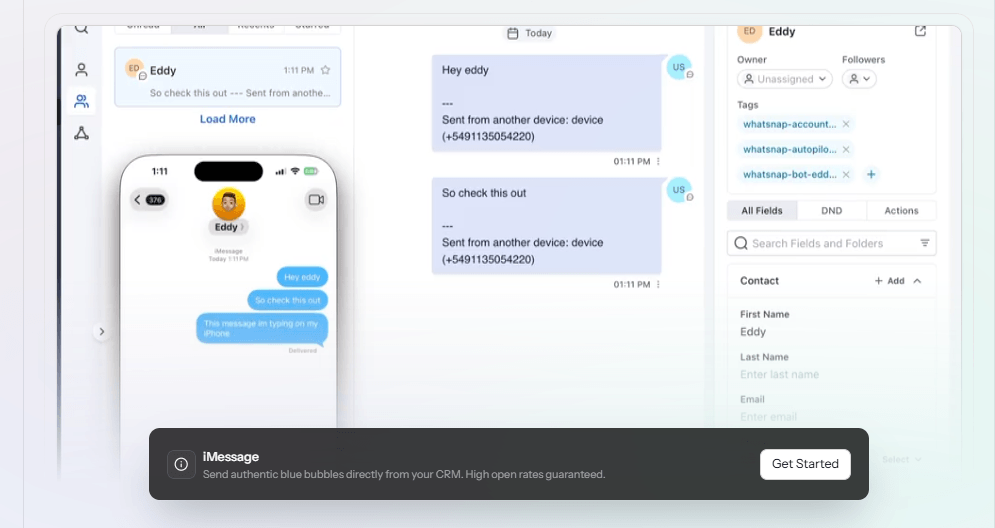Remove the whatsnap-bot-edd tag

846,175
